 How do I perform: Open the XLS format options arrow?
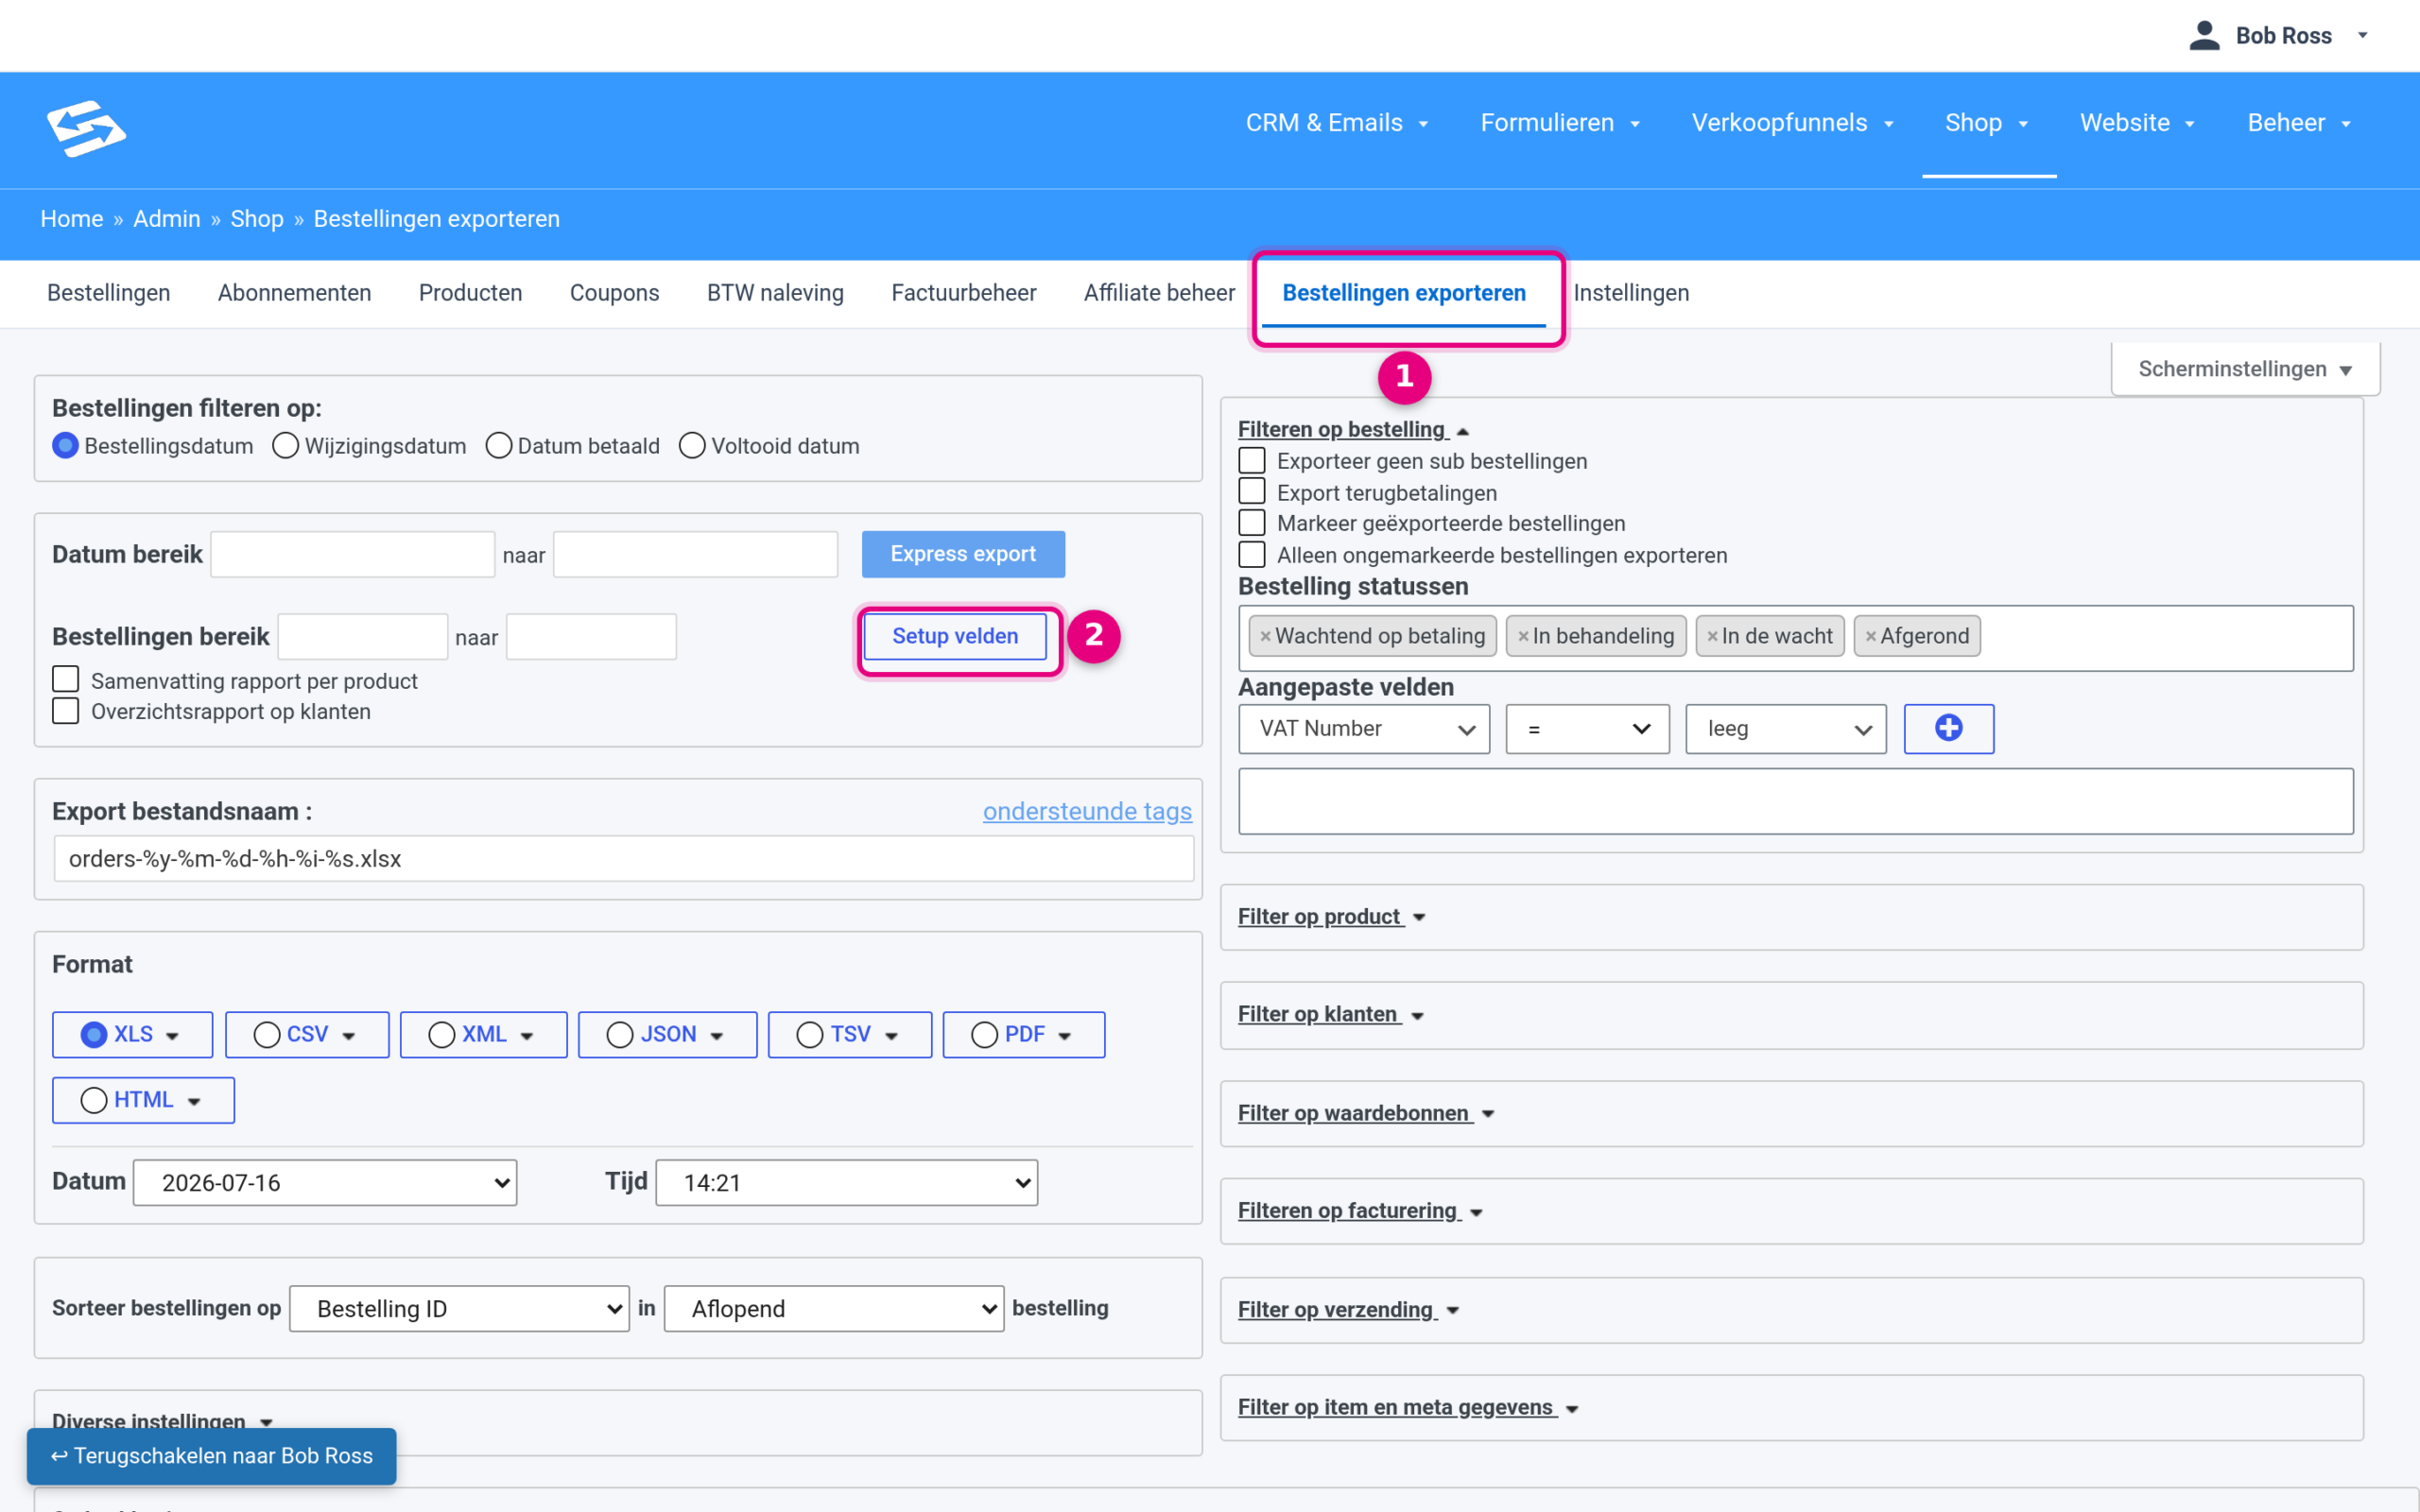pyautogui.click(x=172, y=1036)
